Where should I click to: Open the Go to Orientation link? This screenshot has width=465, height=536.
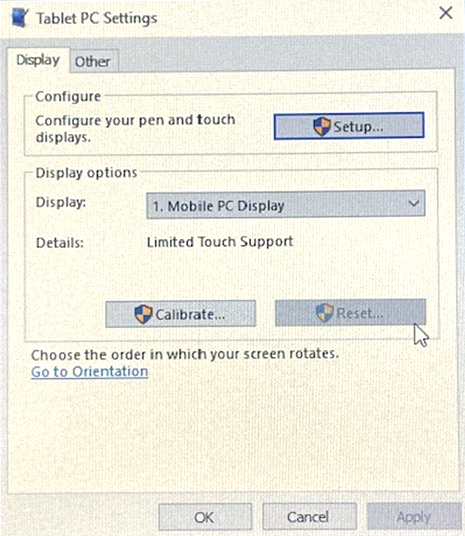pyautogui.click(x=90, y=372)
